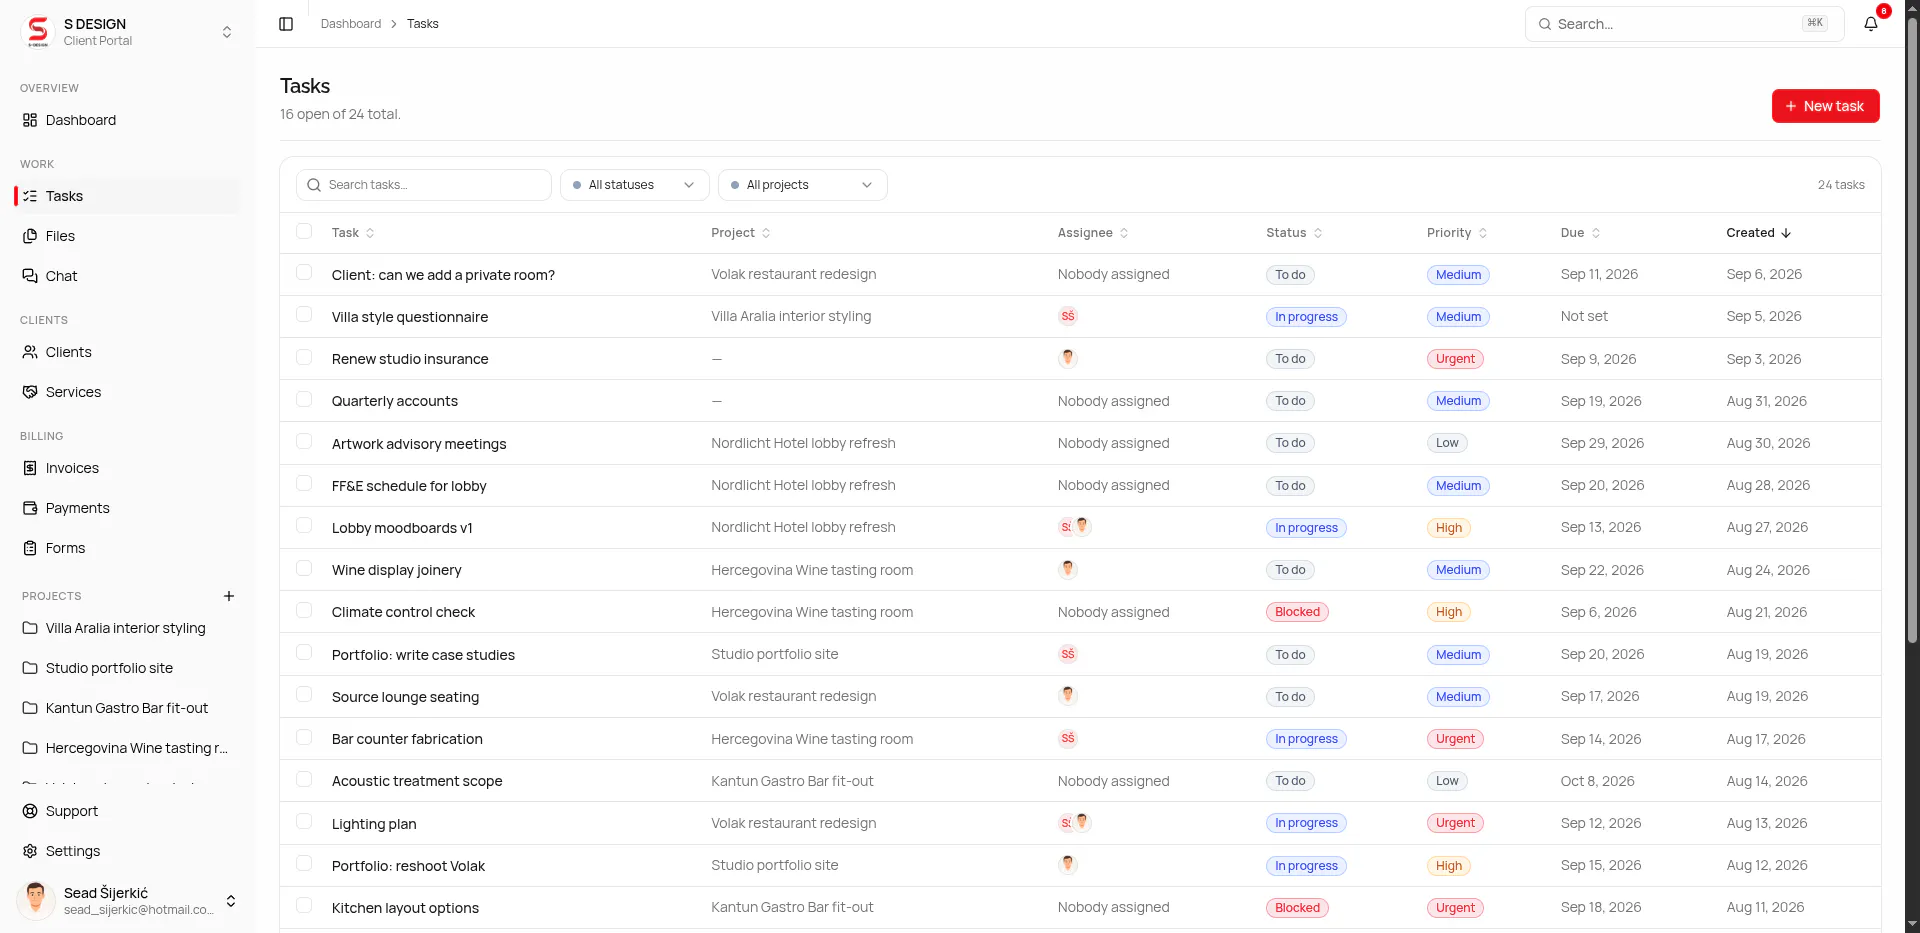Screen dimensions: 1920x933
Task: Click the Dashboard breadcrumb link
Action: 351,24
